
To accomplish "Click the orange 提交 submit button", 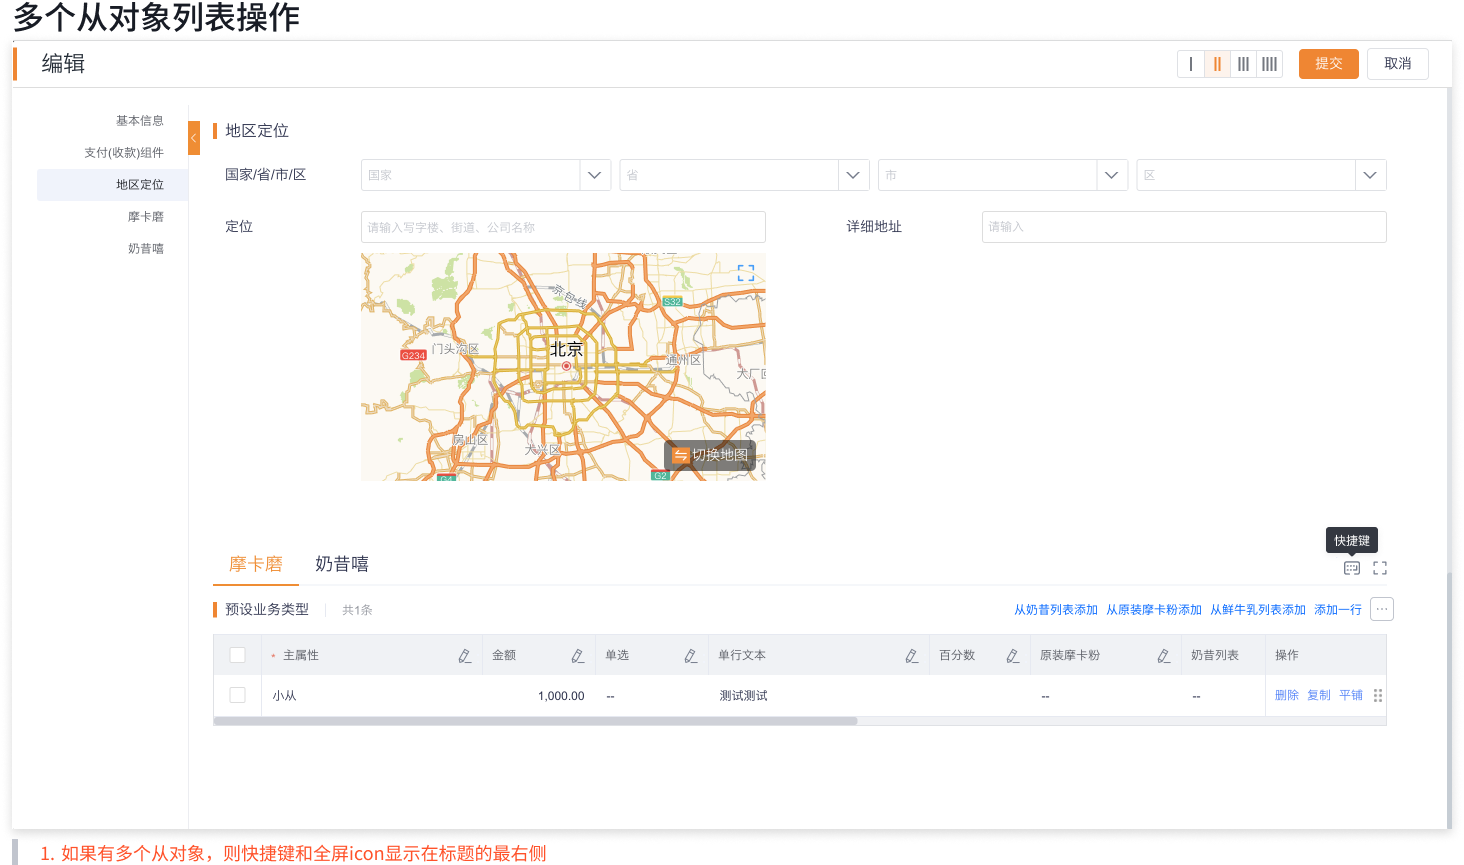I will (1328, 63).
